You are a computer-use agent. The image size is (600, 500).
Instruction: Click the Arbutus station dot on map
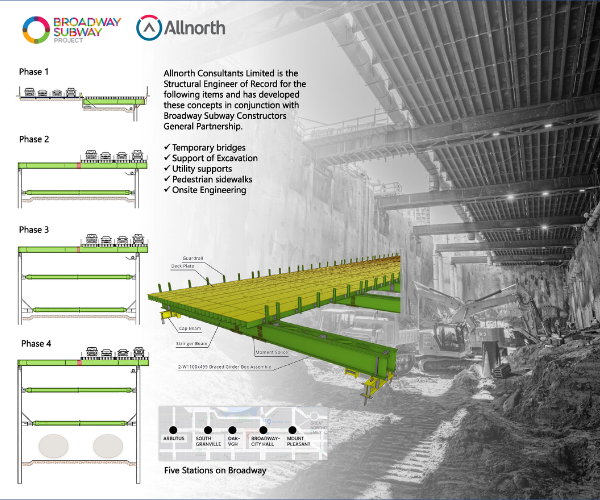coord(173,430)
